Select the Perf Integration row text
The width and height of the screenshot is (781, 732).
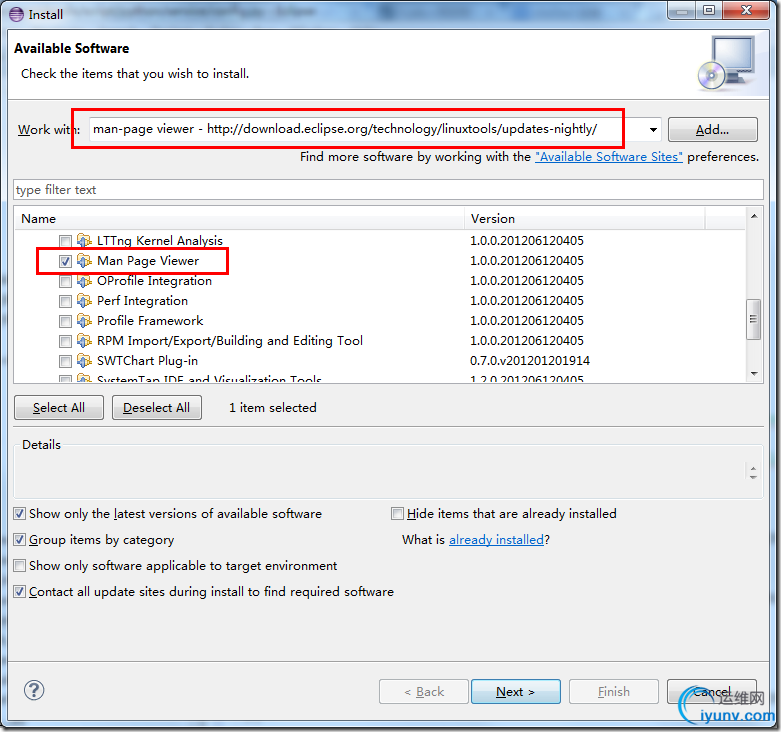click(142, 301)
